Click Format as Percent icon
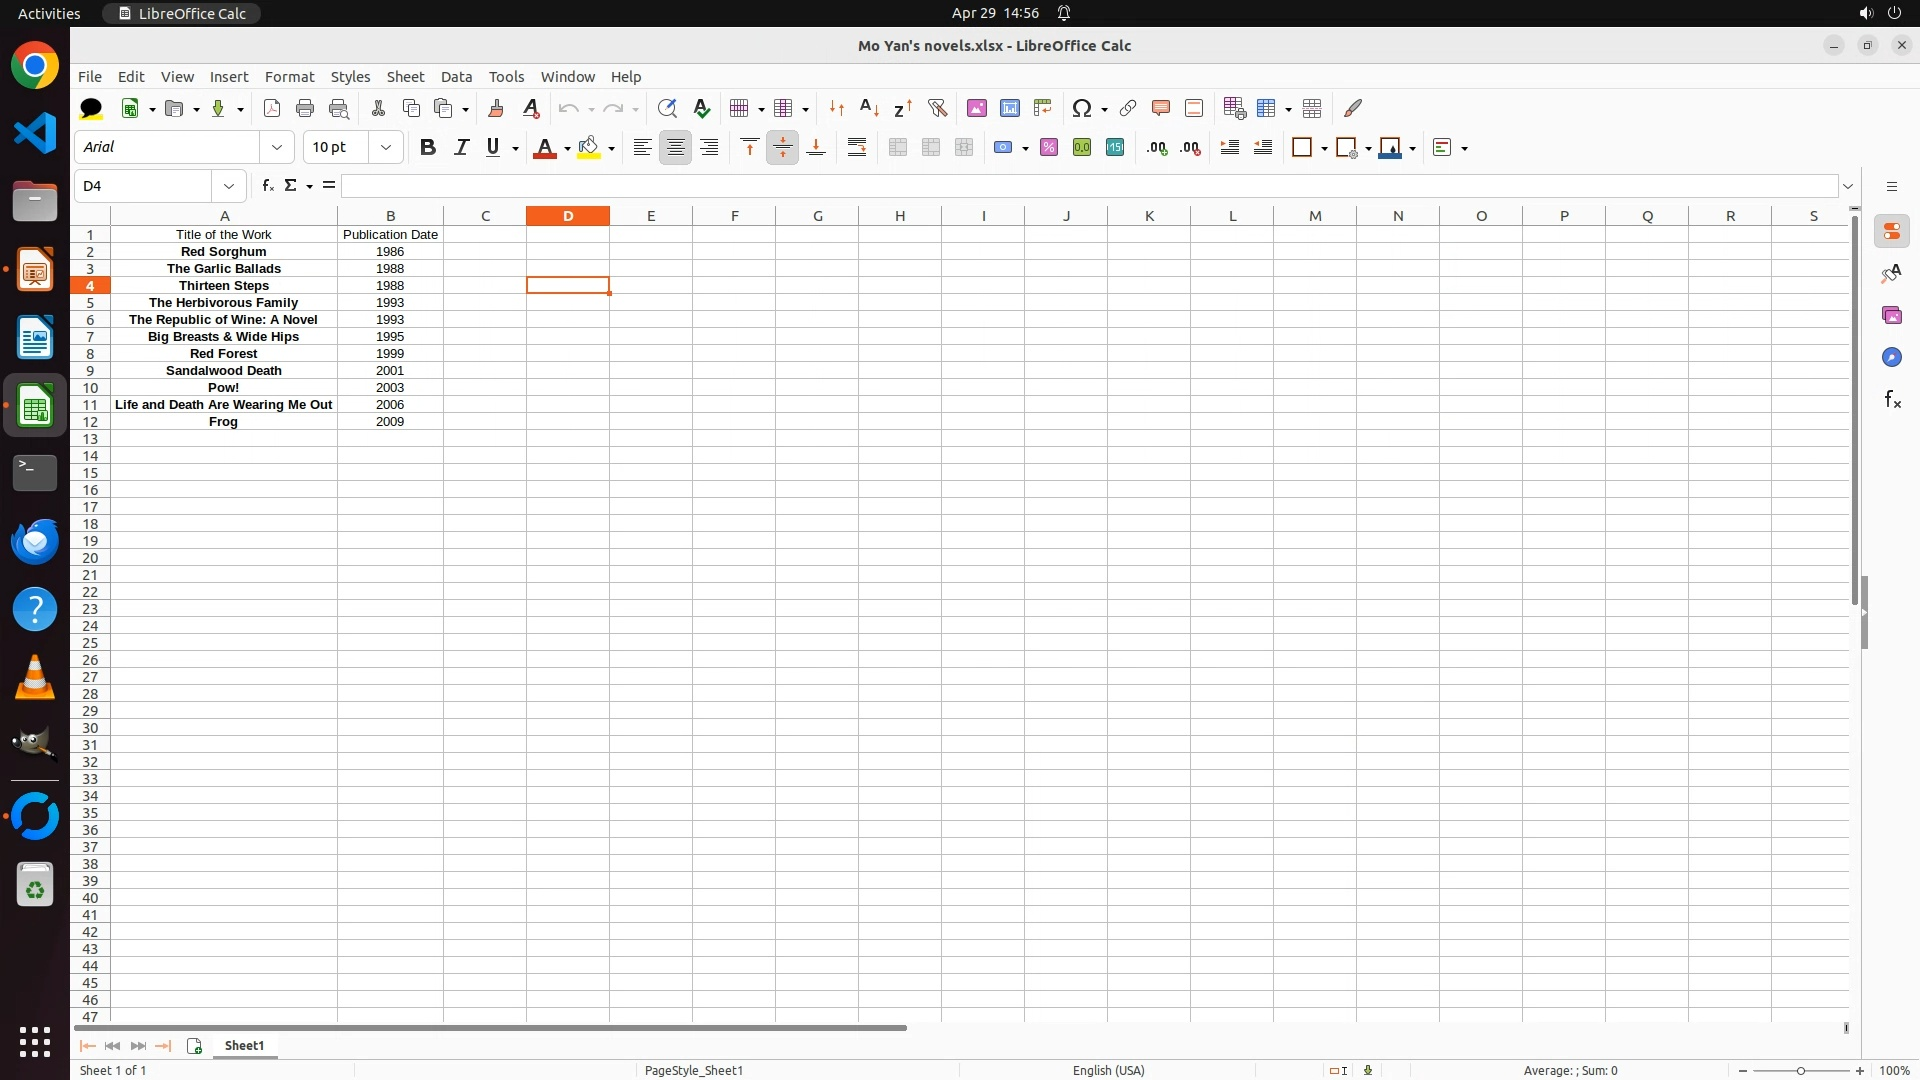 coord(1049,148)
